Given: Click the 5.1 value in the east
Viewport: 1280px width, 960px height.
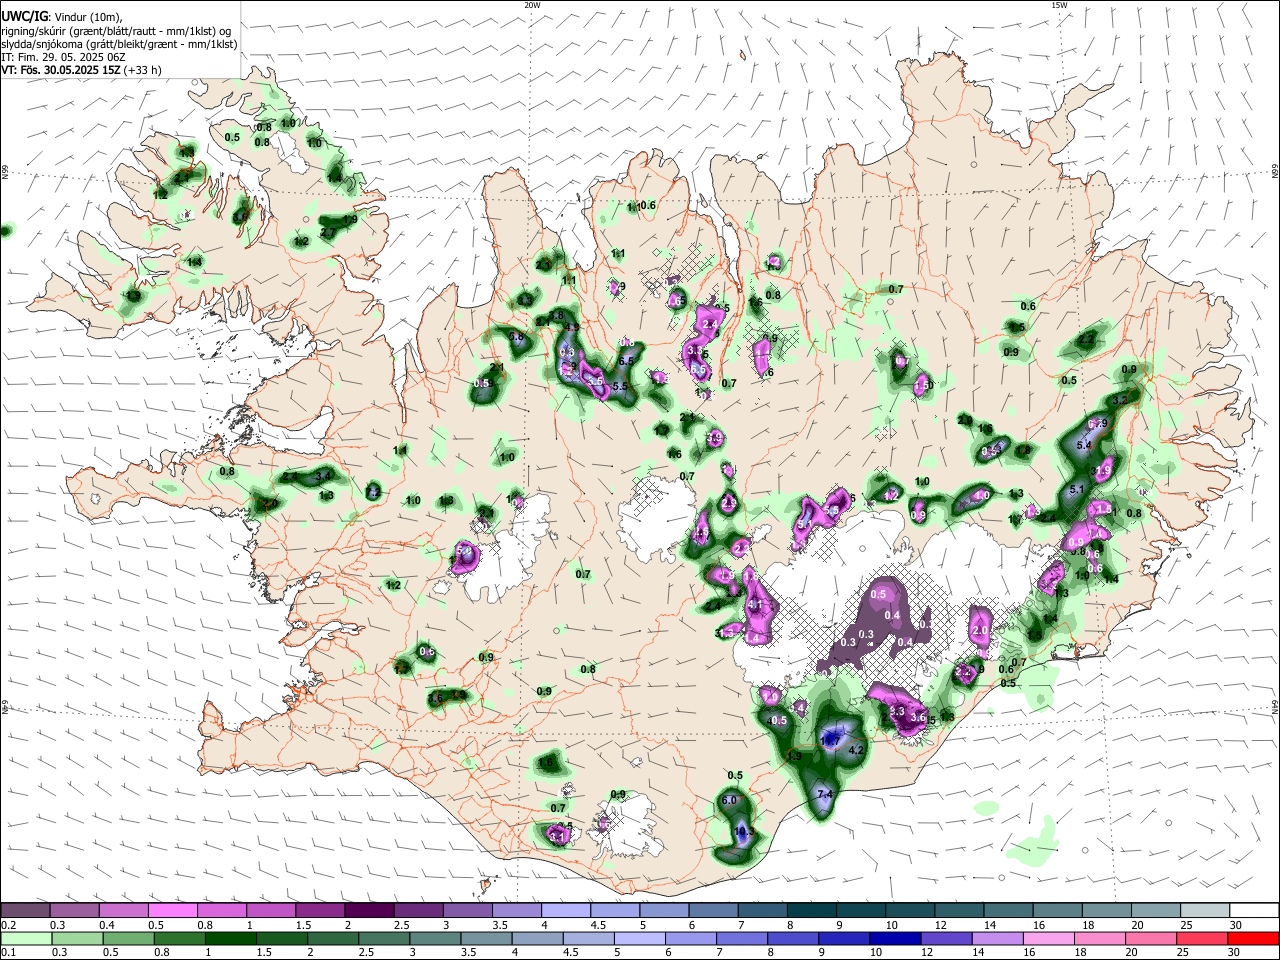Looking at the screenshot, I should click(1077, 490).
